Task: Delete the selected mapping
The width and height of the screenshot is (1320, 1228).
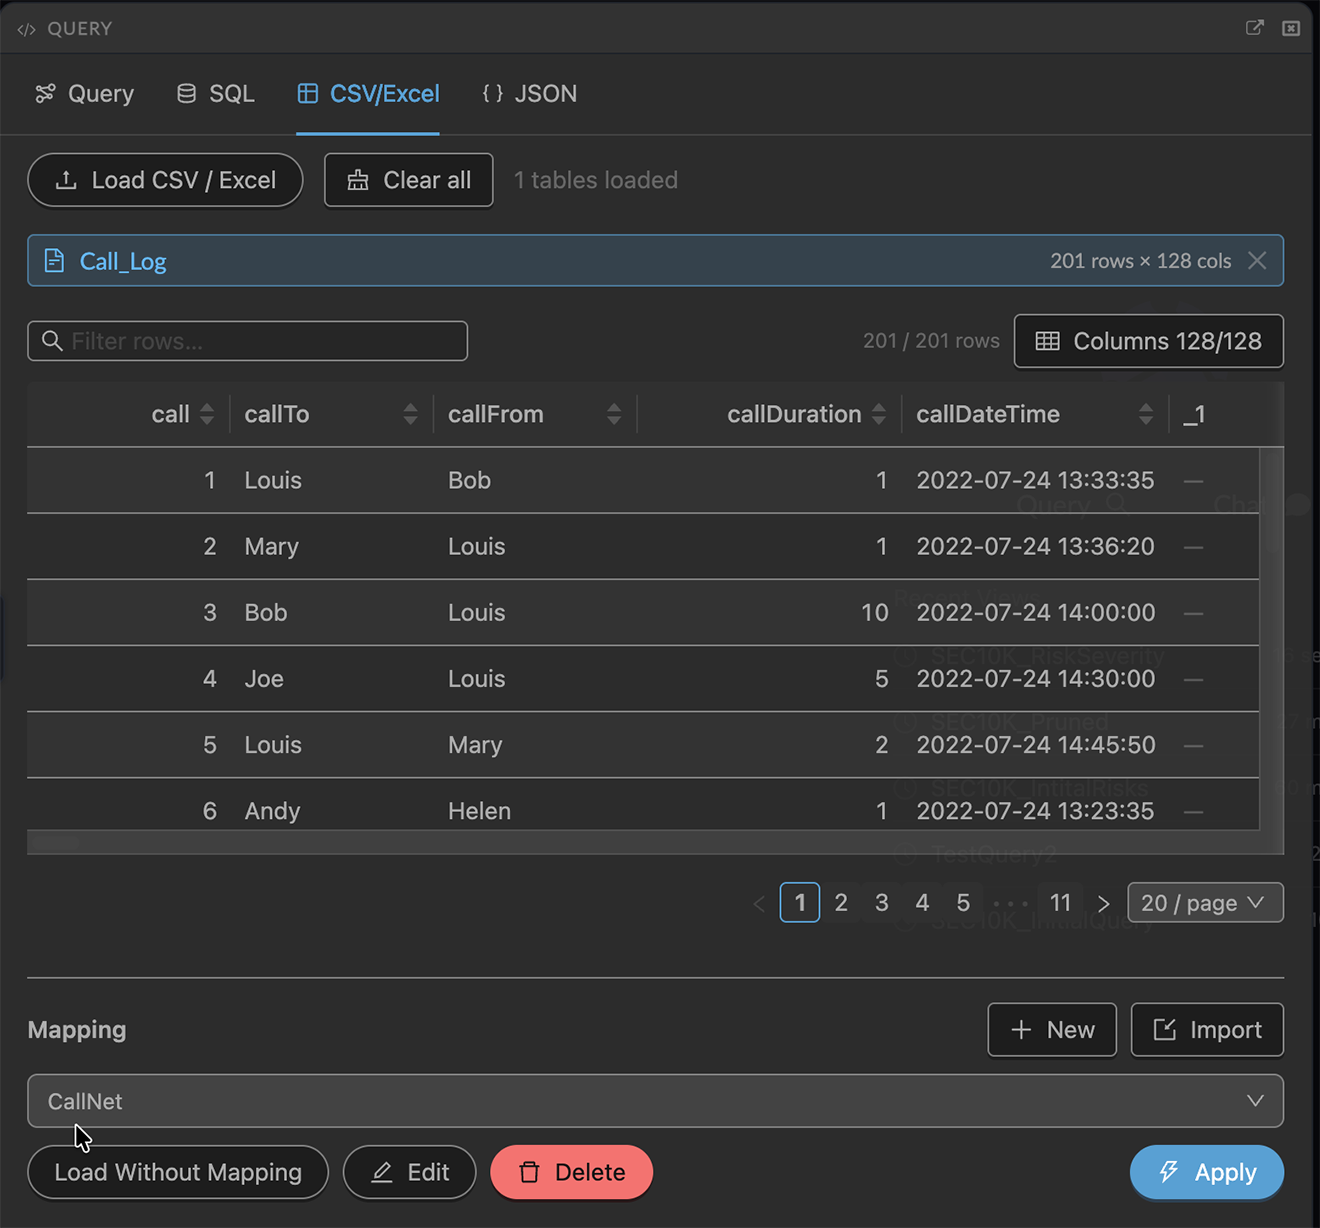Action: click(571, 1172)
